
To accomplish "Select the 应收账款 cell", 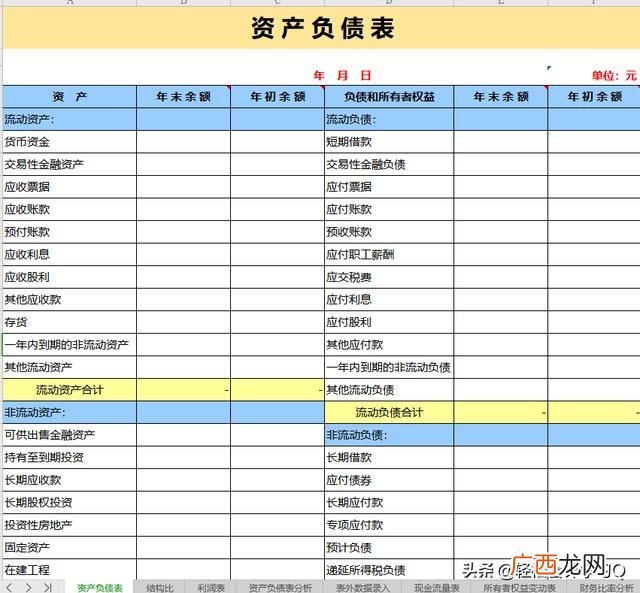I will [69, 209].
